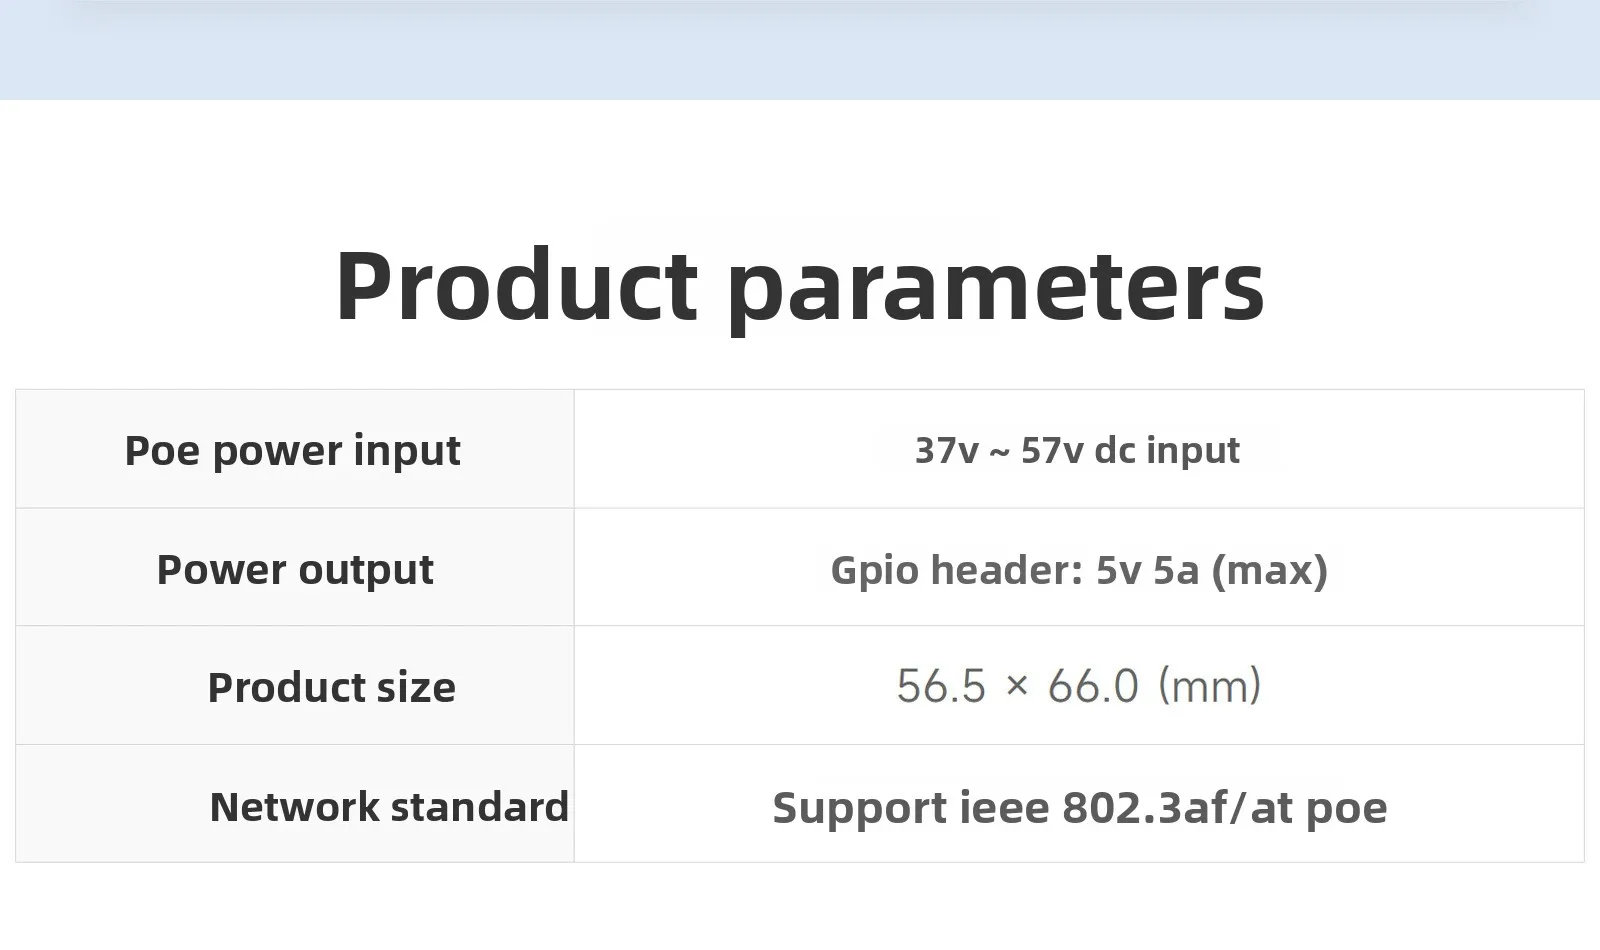This screenshot has height=950, width=1600.
Task: Click the 57v maximum voltage value
Action: (x=1051, y=451)
